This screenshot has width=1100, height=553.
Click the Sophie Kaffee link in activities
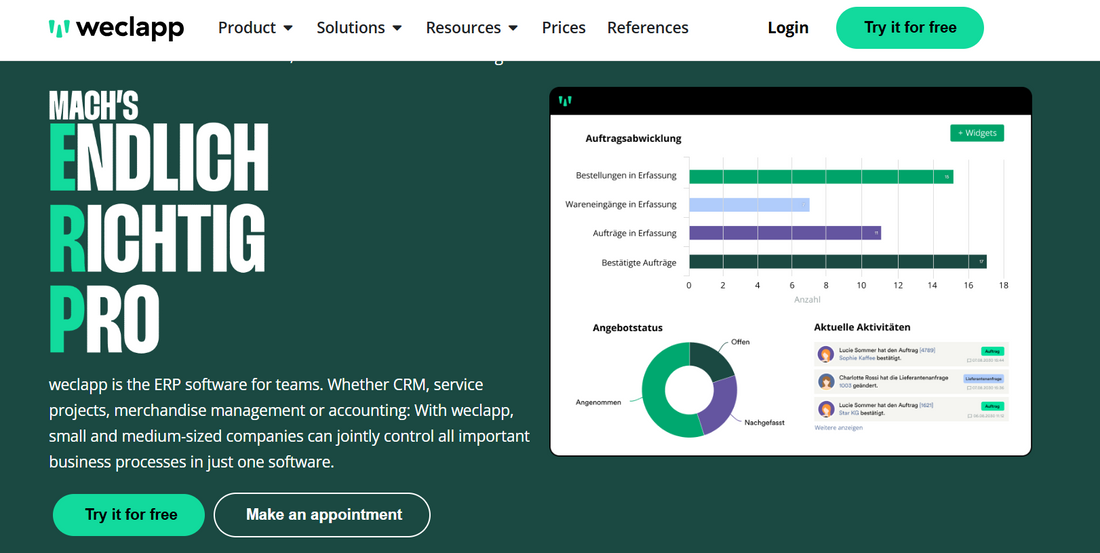(x=857, y=359)
